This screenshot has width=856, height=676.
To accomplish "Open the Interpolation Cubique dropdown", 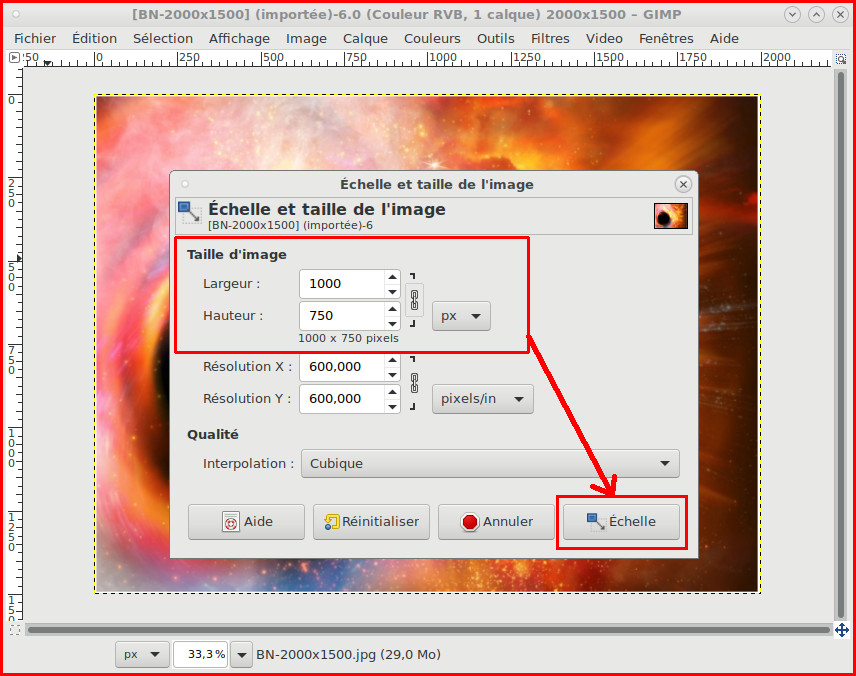I will tap(490, 464).
